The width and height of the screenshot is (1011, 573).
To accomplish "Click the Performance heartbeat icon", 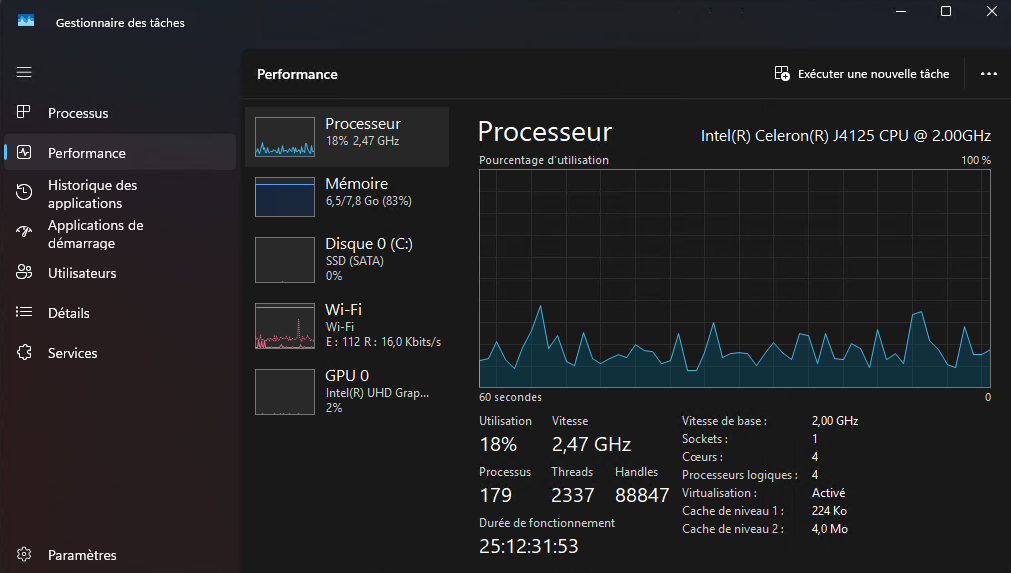I will pyautogui.click(x=24, y=152).
